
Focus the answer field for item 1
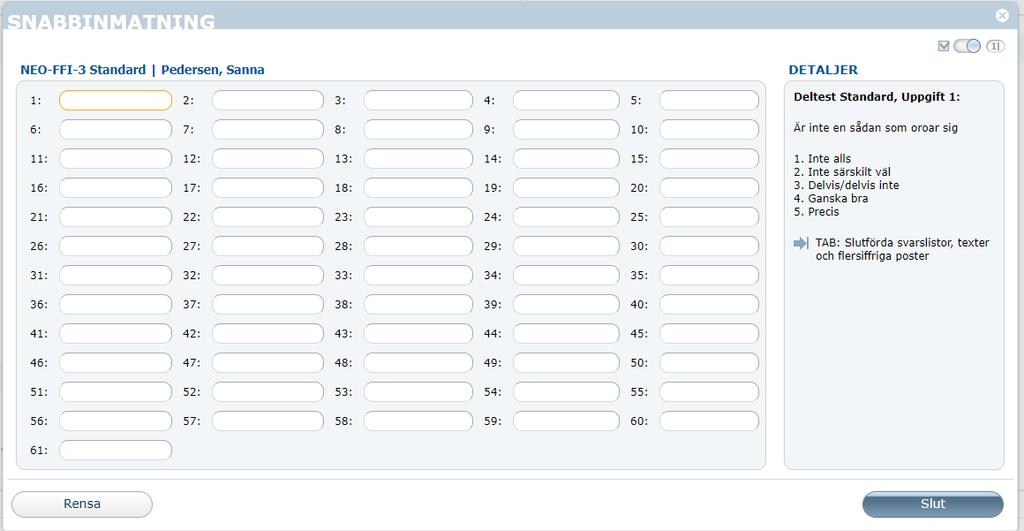(116, 101)
